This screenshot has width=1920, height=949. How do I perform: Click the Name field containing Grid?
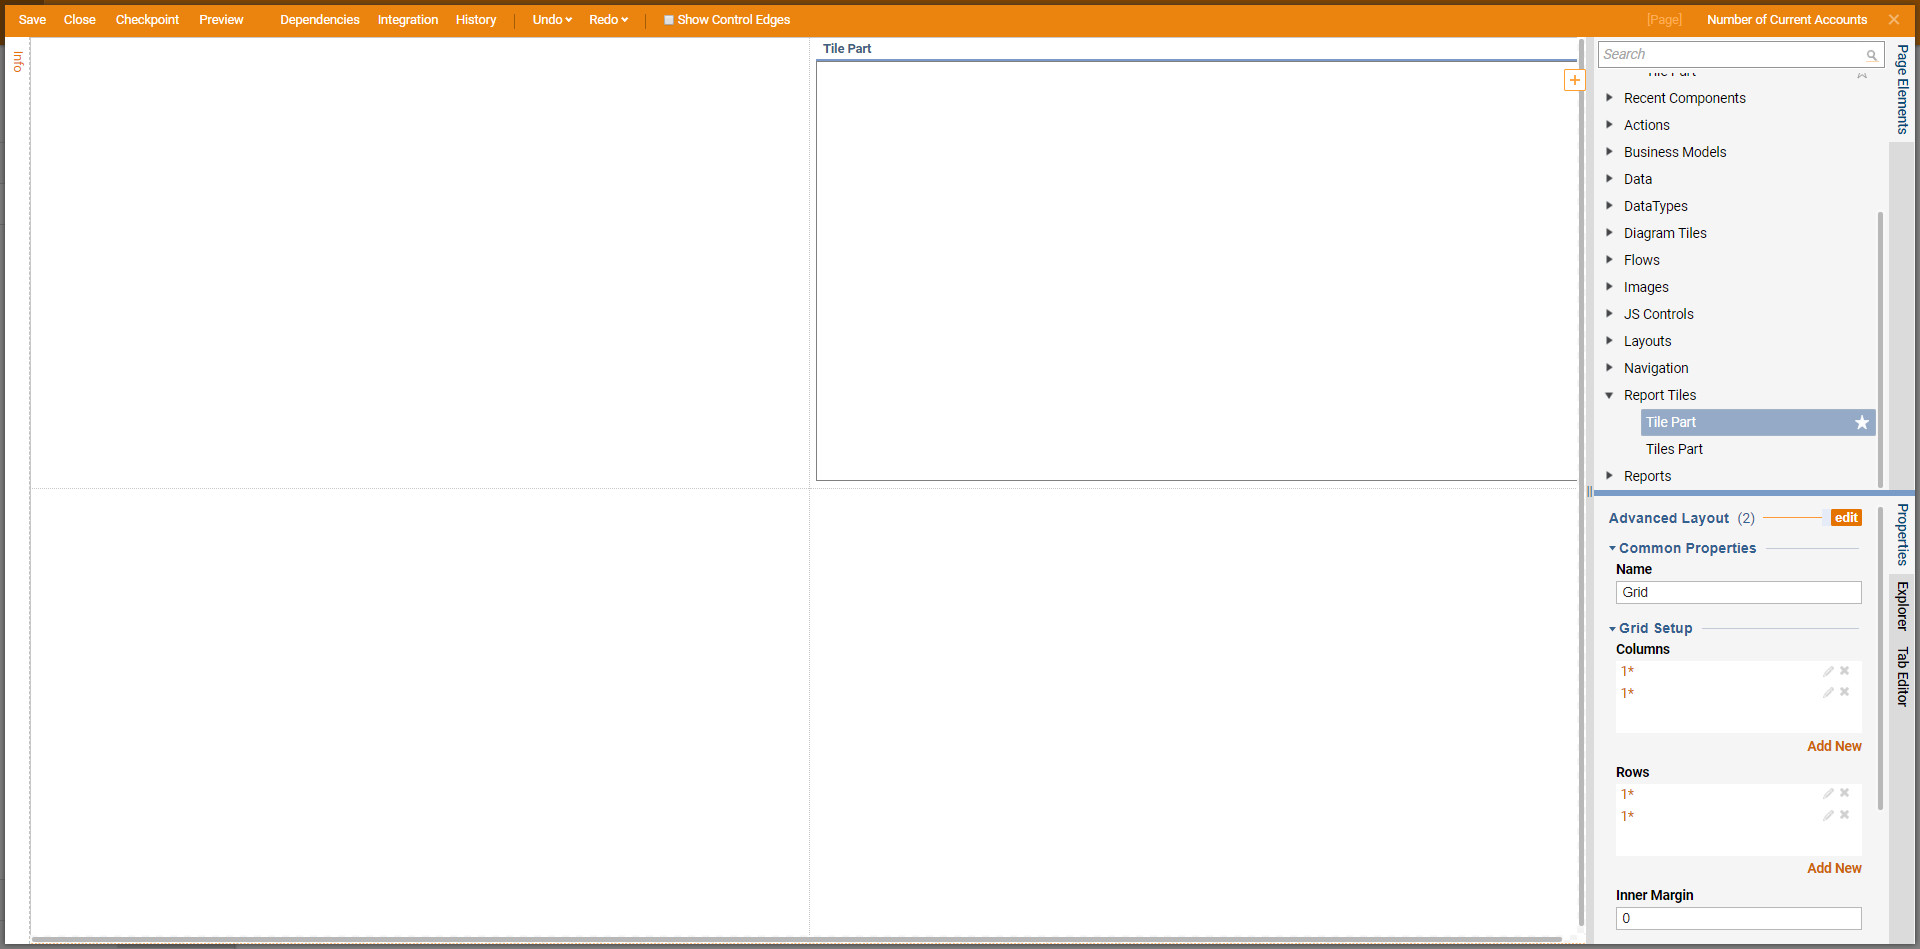pos(1738,592)
